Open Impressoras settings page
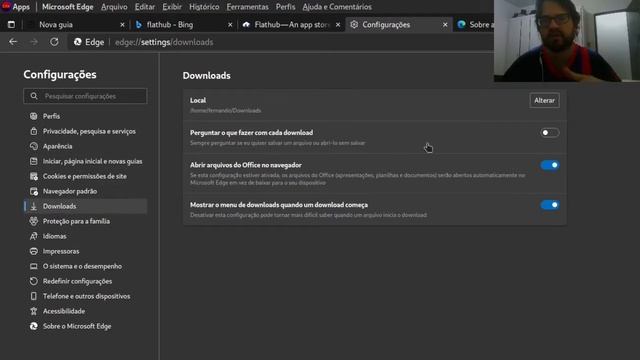Viewport: 640px width, 360px height. click(61, 251)
